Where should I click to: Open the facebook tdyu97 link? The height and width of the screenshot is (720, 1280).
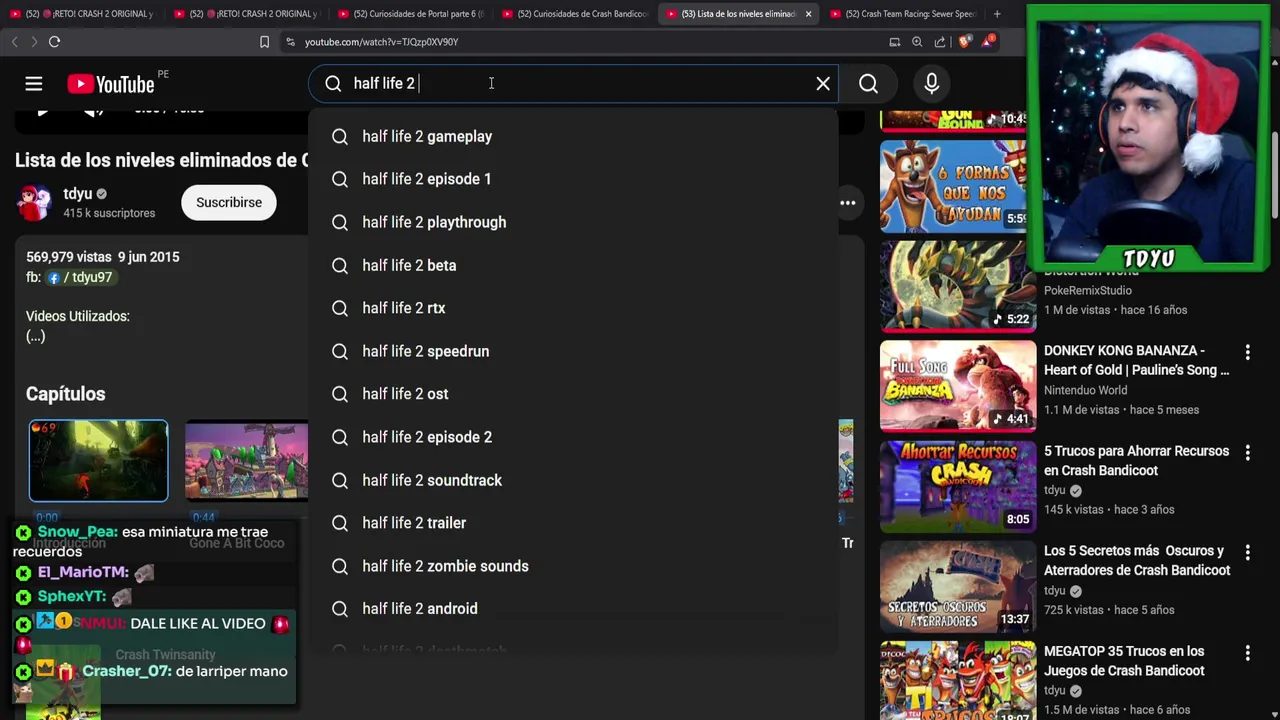(80, 277)
